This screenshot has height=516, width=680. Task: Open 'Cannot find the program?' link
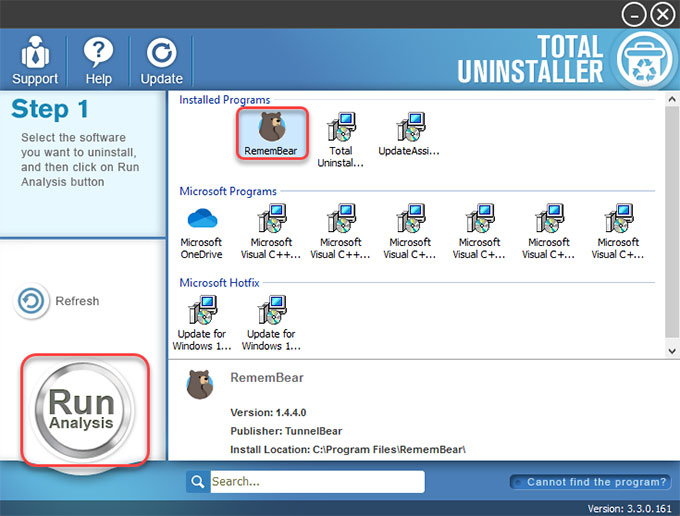pyautogui.click(x=590, y=482)
